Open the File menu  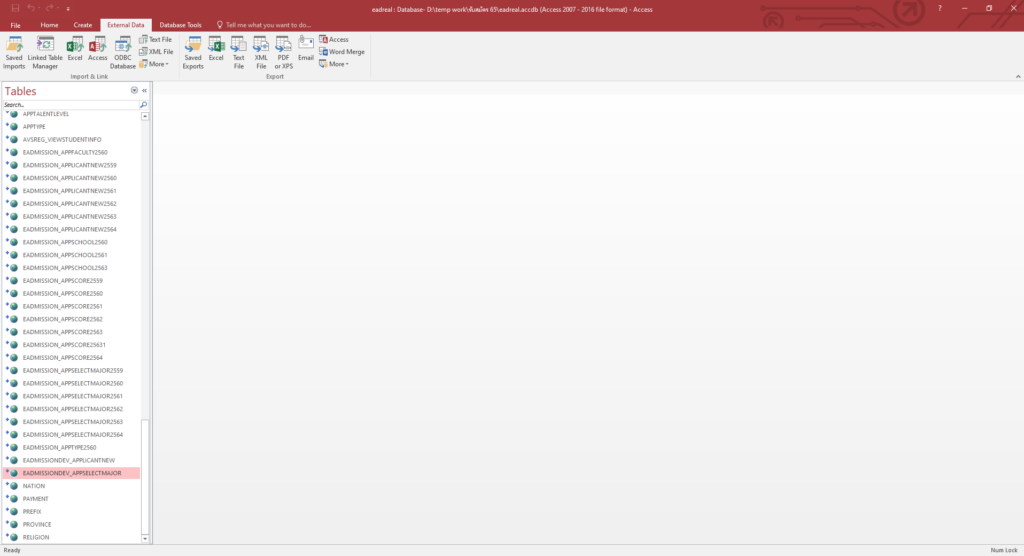pos(16,24)
